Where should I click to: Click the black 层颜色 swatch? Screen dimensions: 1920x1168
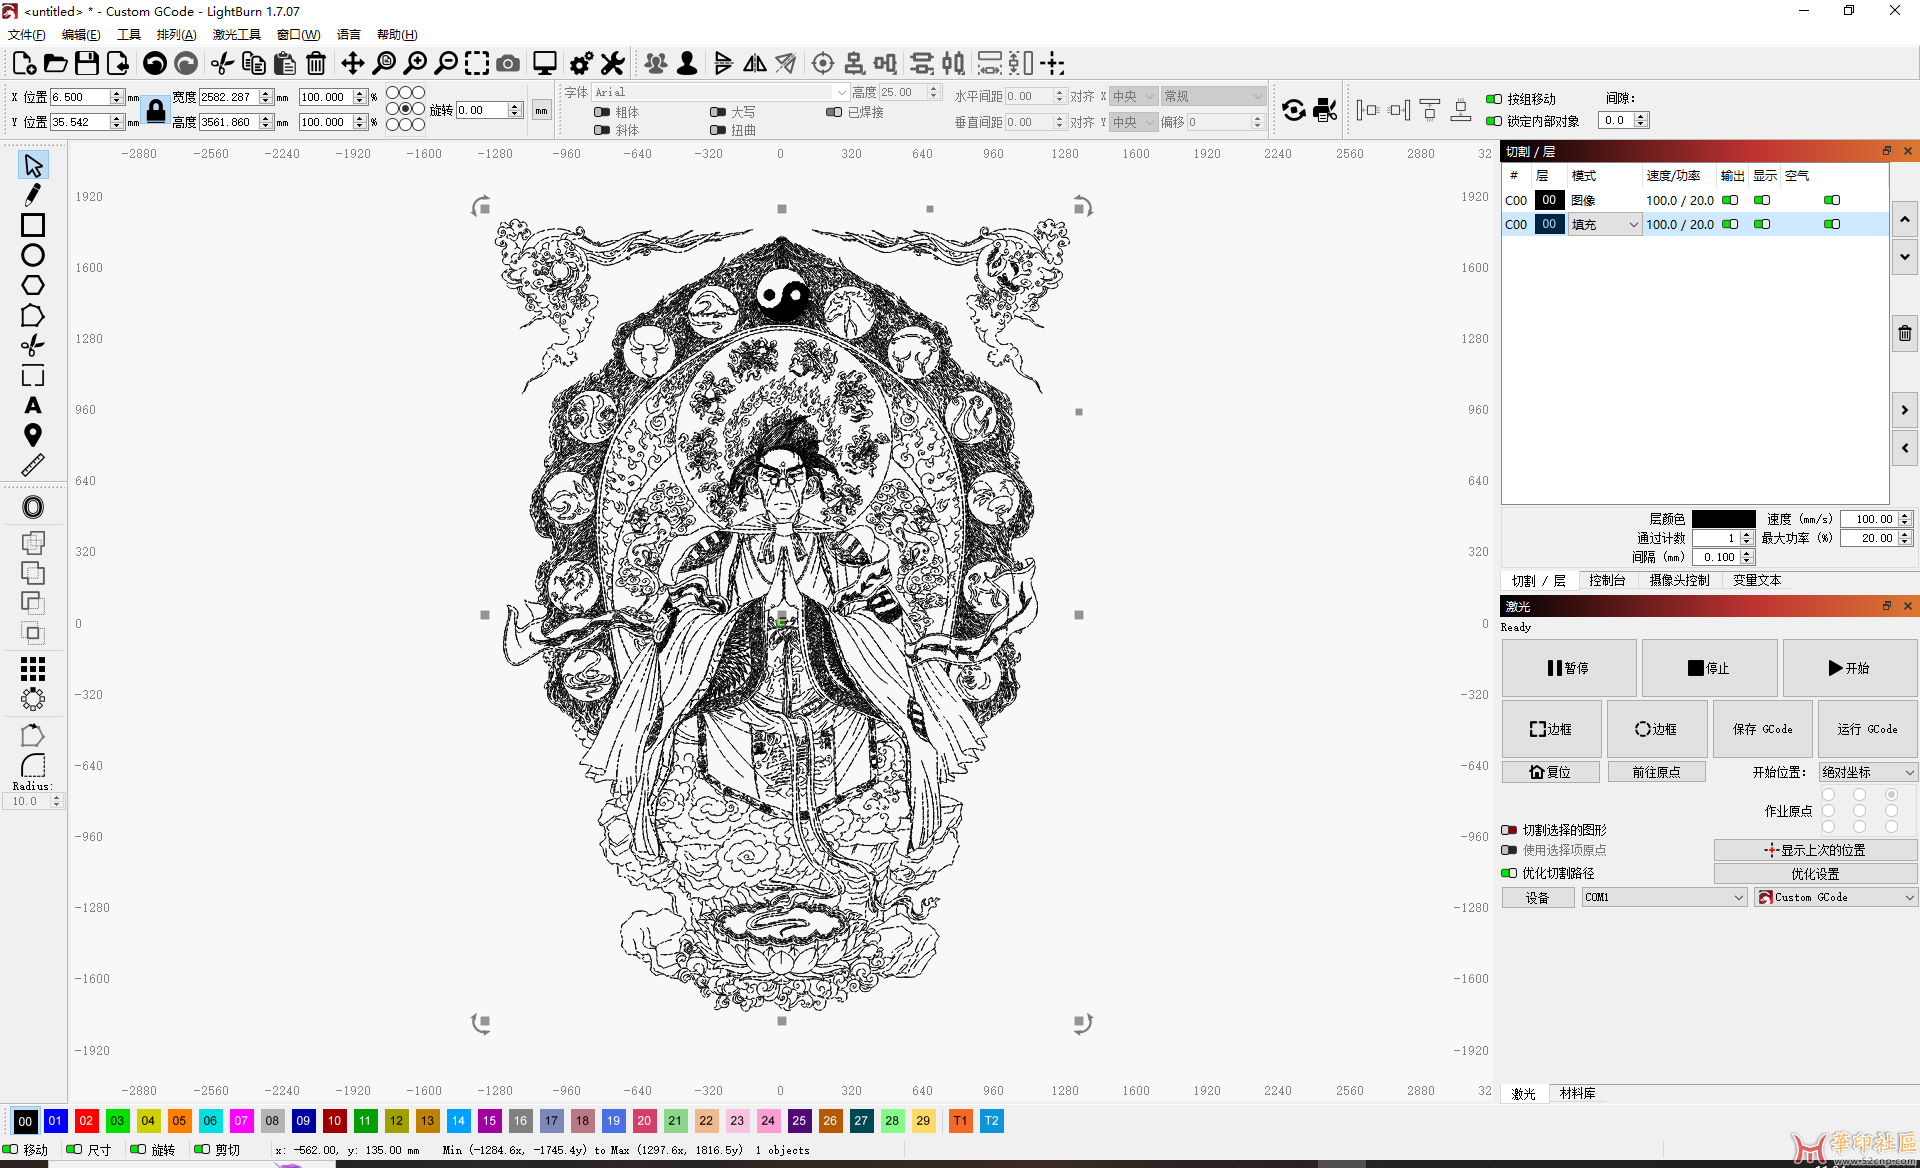(x=1723, y=519)
